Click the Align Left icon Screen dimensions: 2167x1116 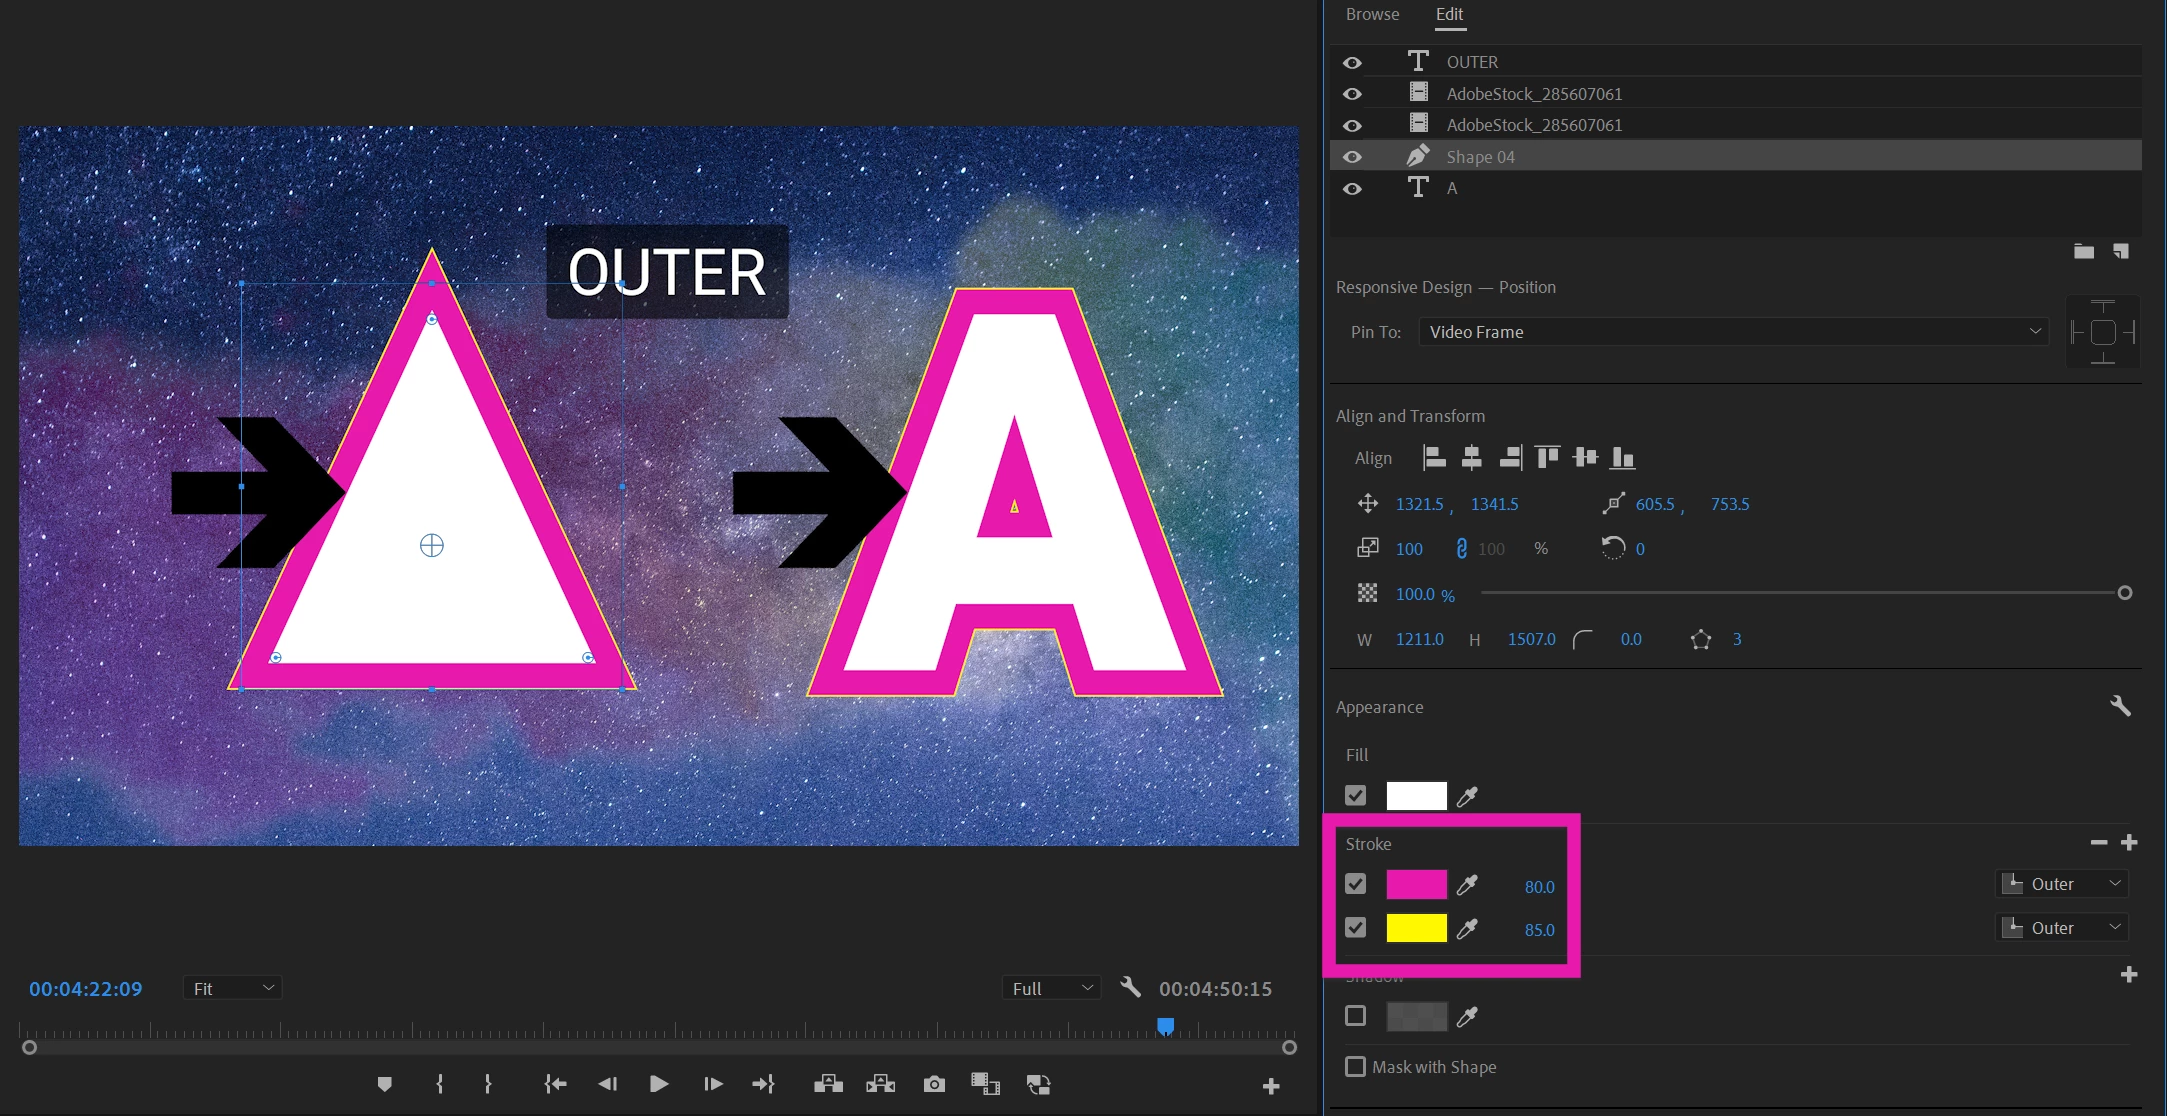click(x=1434, y=458)
